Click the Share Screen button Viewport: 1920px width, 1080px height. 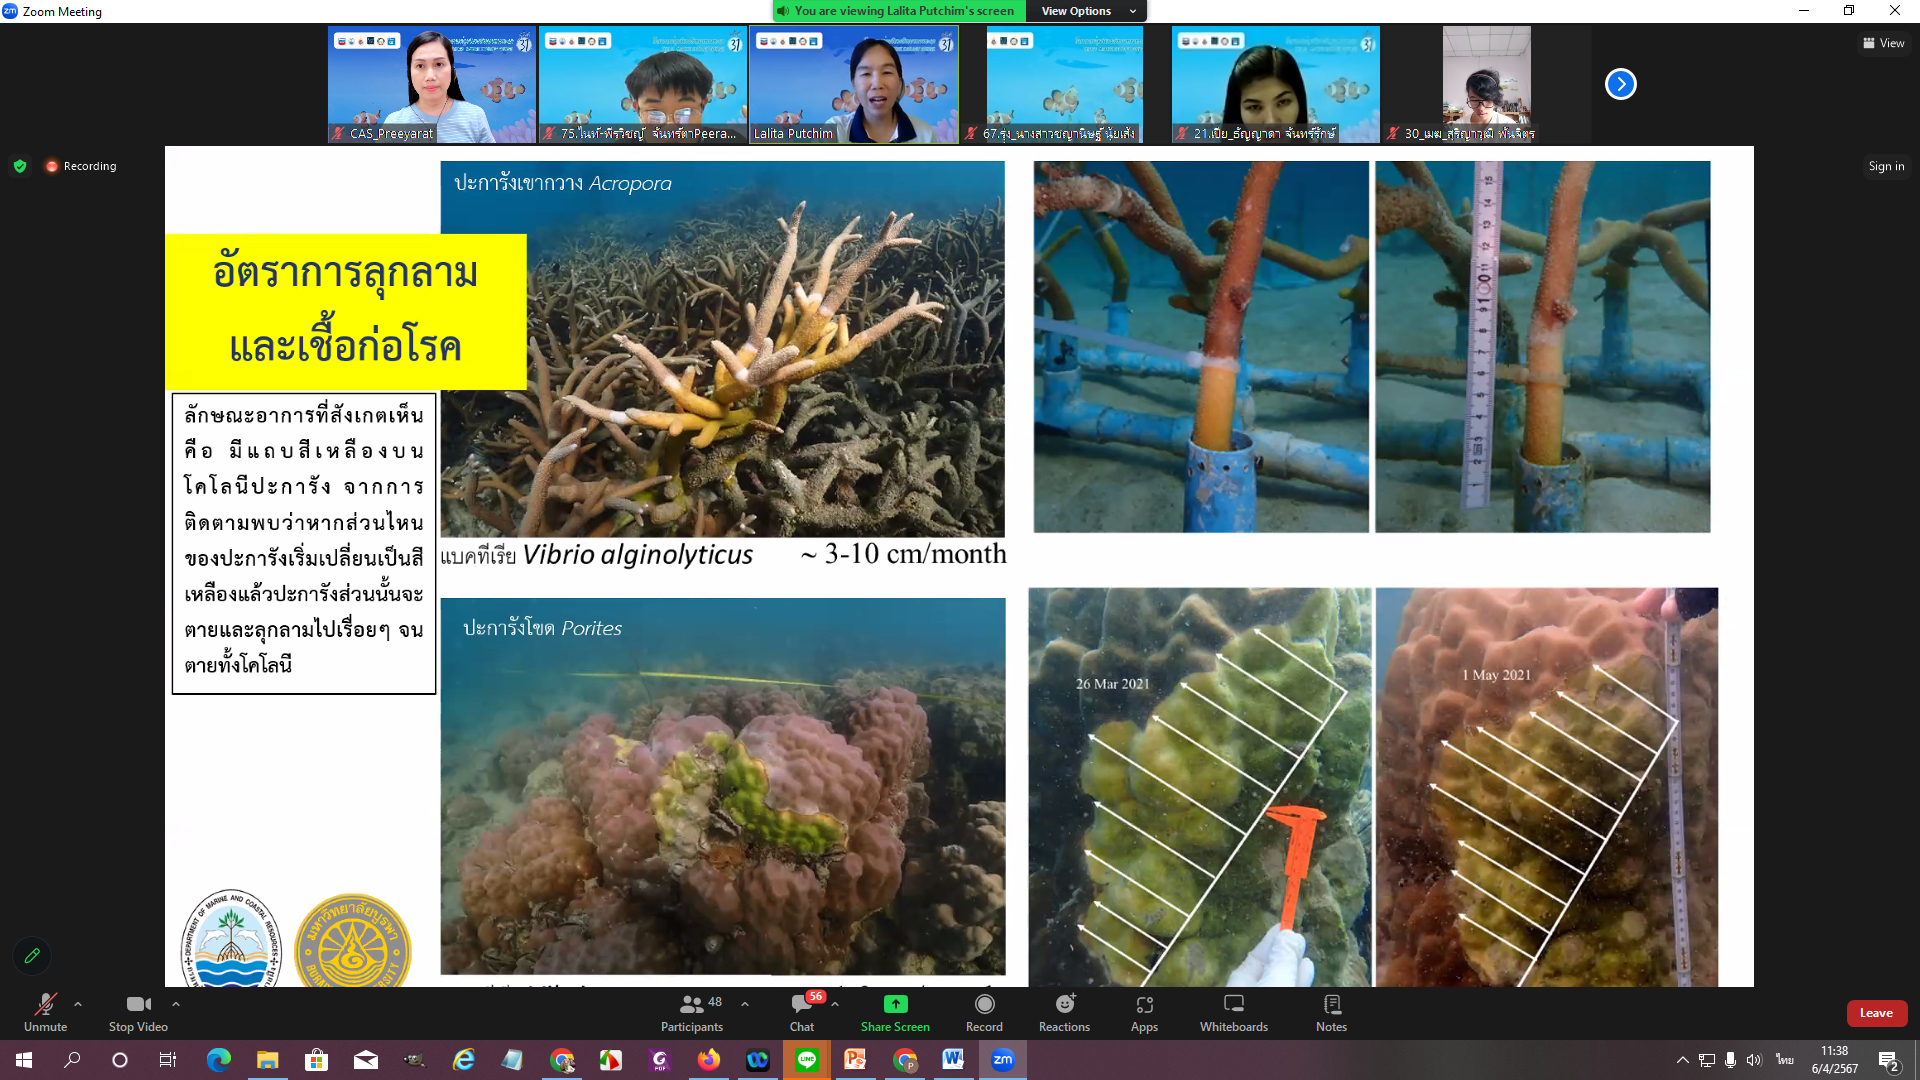point(895,1011)
